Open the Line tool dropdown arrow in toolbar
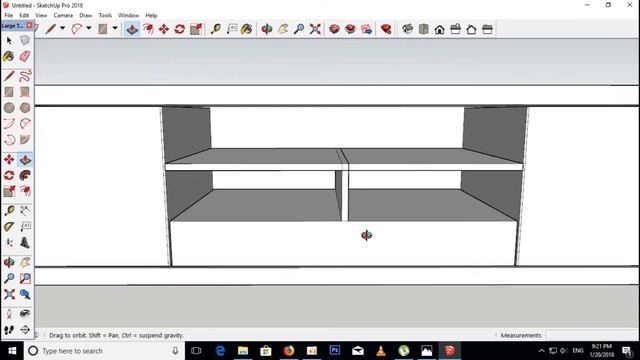The width and height of the screenshot is (640, 360). pyautogui.click(x=62, y=29)
